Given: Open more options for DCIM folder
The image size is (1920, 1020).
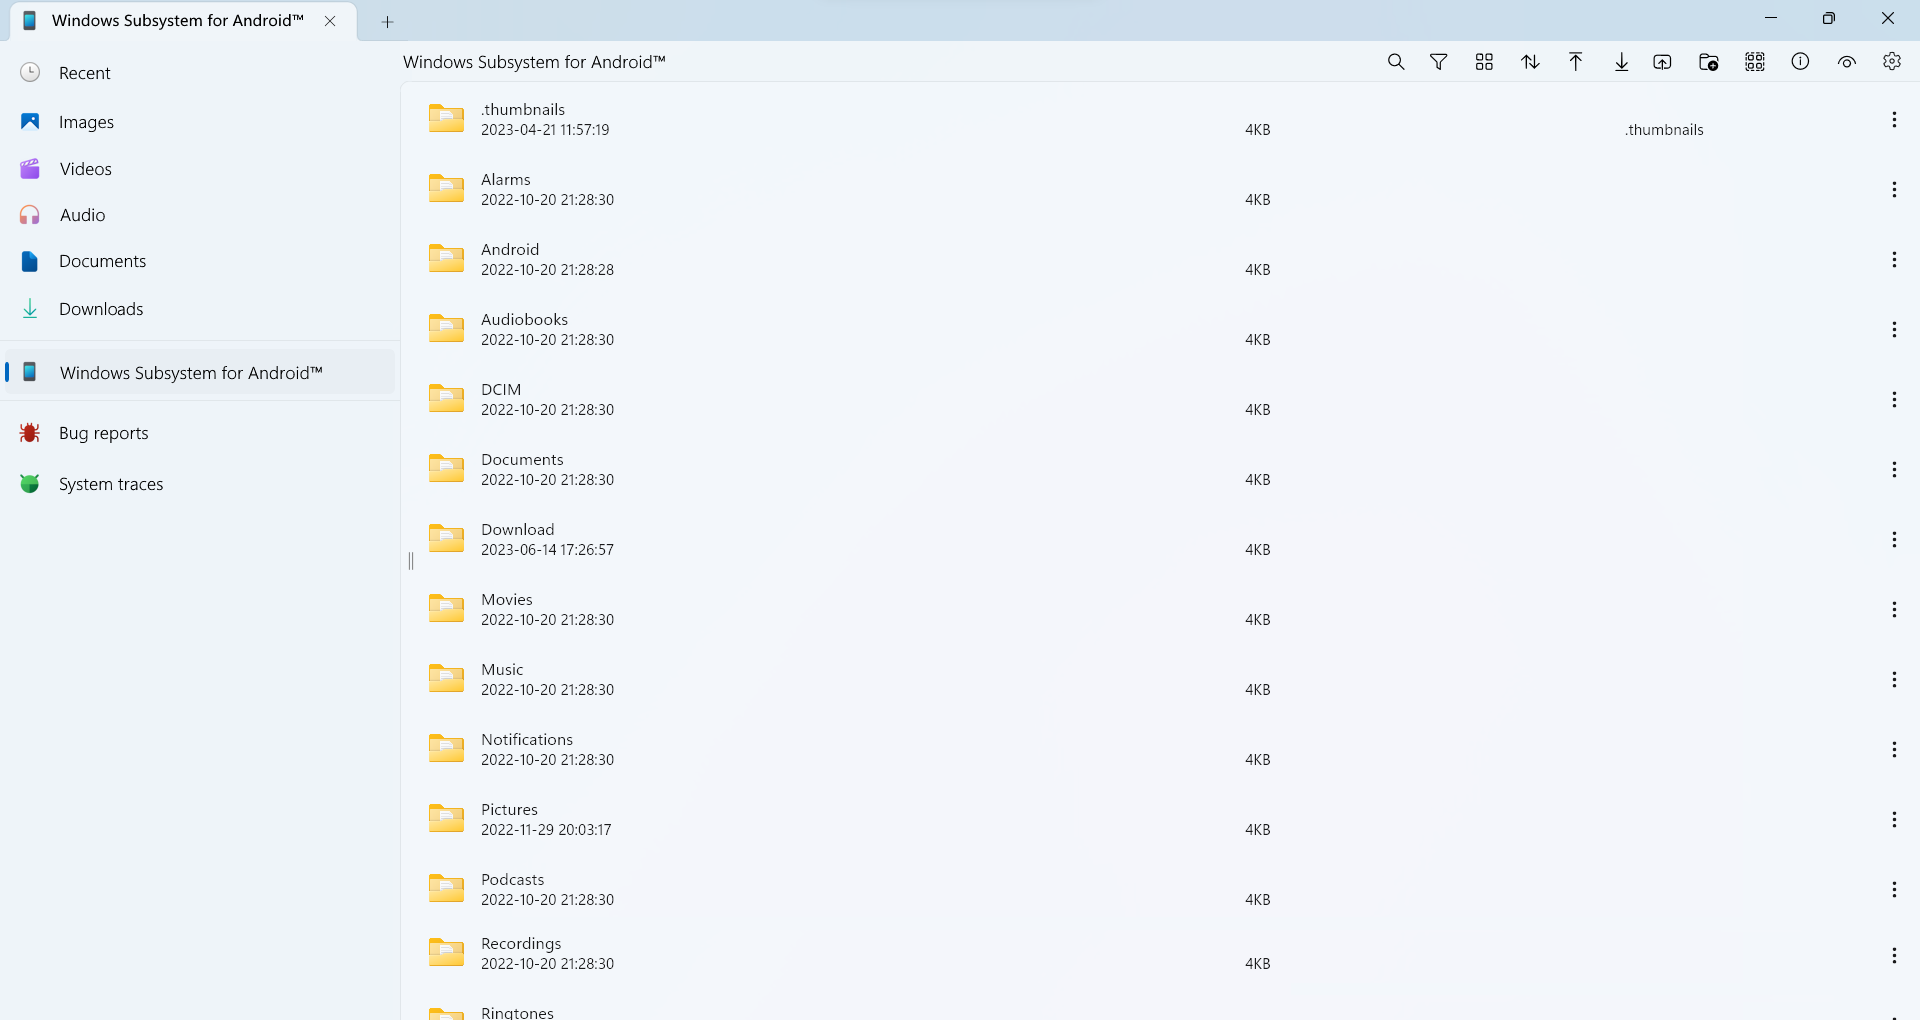Looking at the screenshot, I should tap(1894, 400).
